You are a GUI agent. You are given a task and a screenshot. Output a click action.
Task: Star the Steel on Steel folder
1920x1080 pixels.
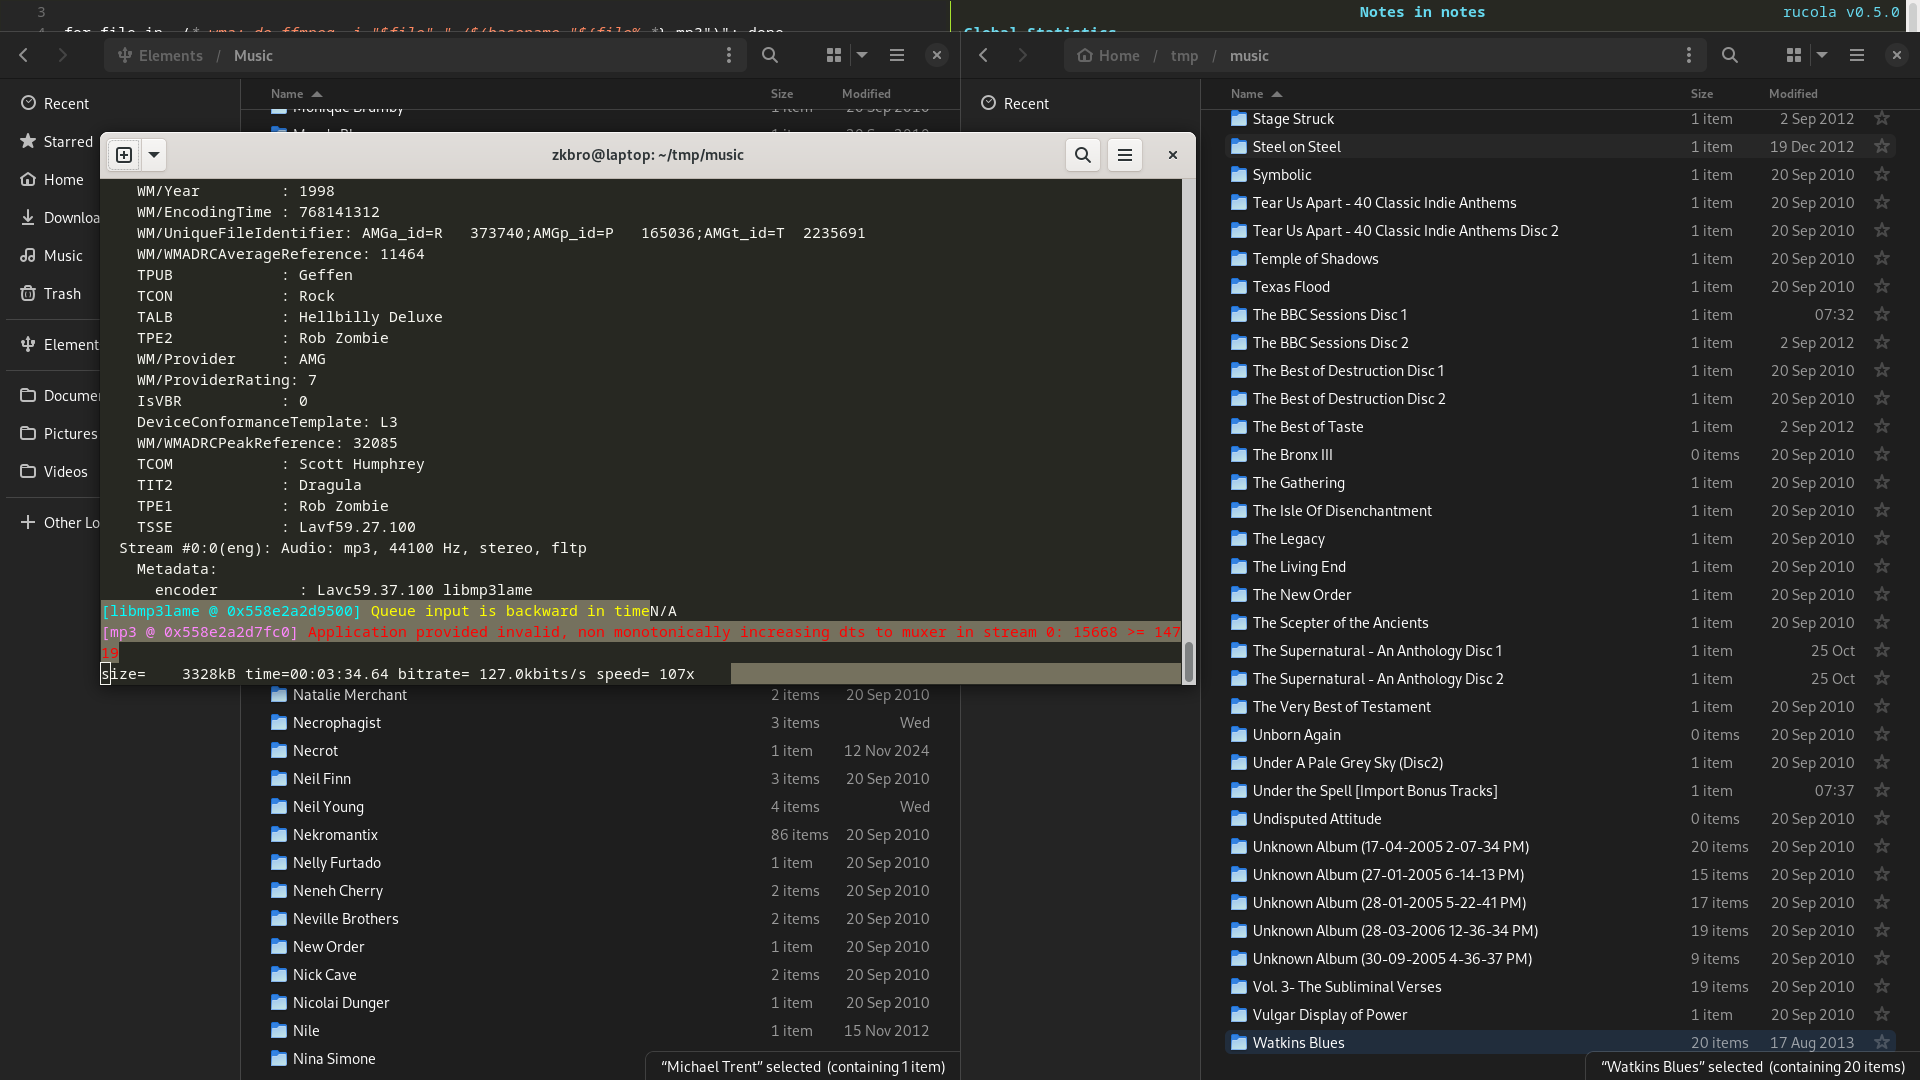point(1882,147)
